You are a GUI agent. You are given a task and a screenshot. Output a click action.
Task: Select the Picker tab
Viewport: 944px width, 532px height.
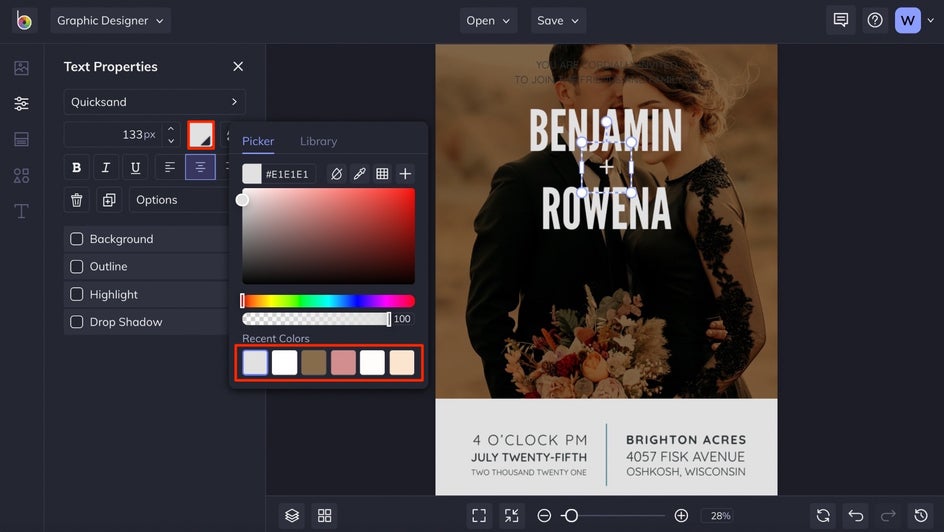click(258, 141)
